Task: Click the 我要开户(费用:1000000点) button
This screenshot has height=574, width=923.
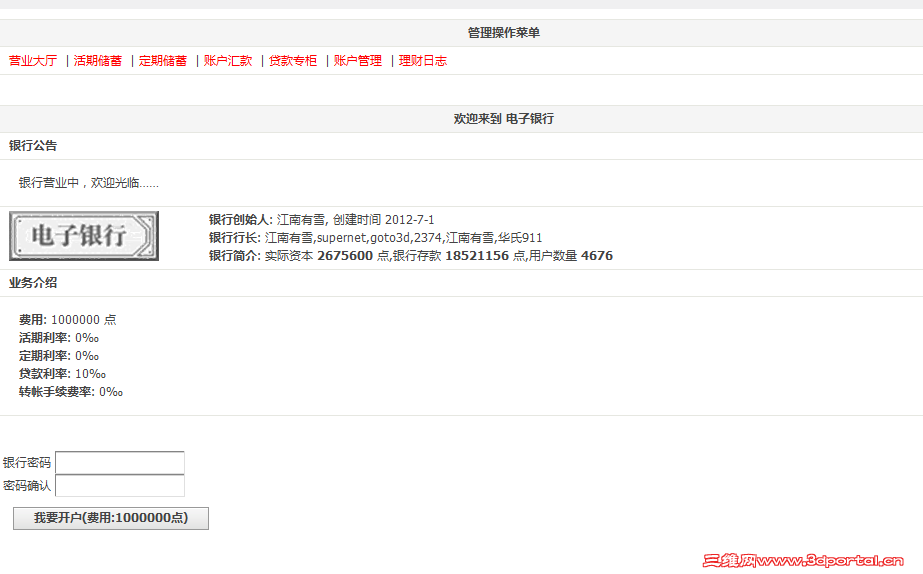Action: point(111,518)
